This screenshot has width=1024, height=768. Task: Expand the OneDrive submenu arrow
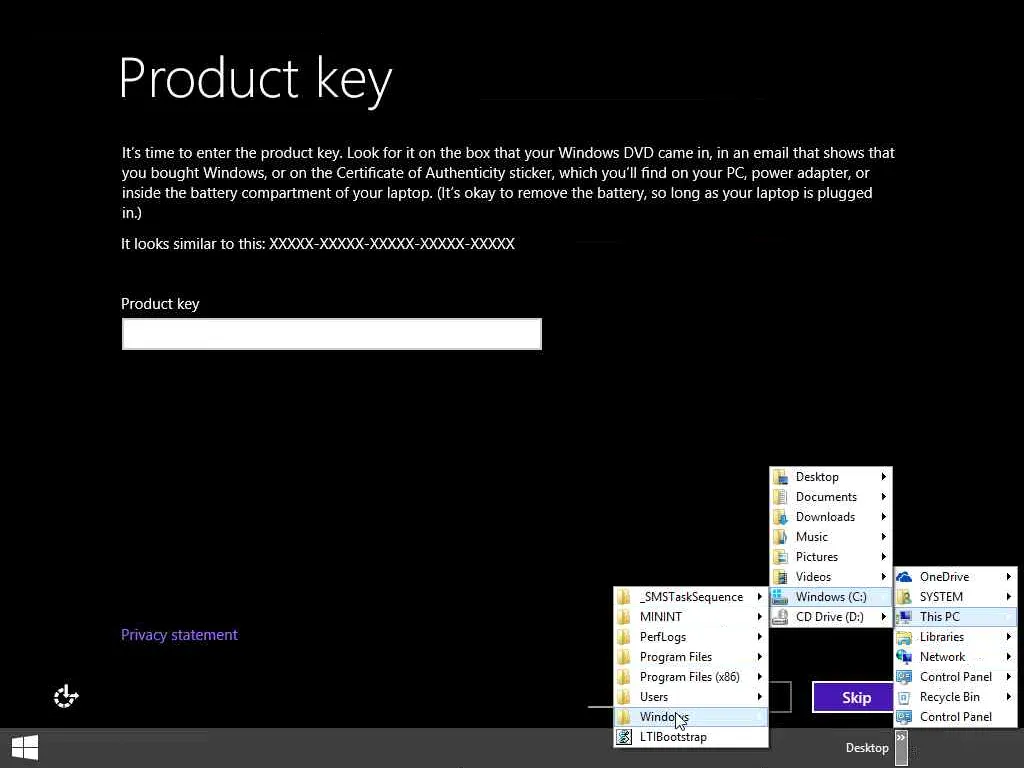click(1008, 577)
